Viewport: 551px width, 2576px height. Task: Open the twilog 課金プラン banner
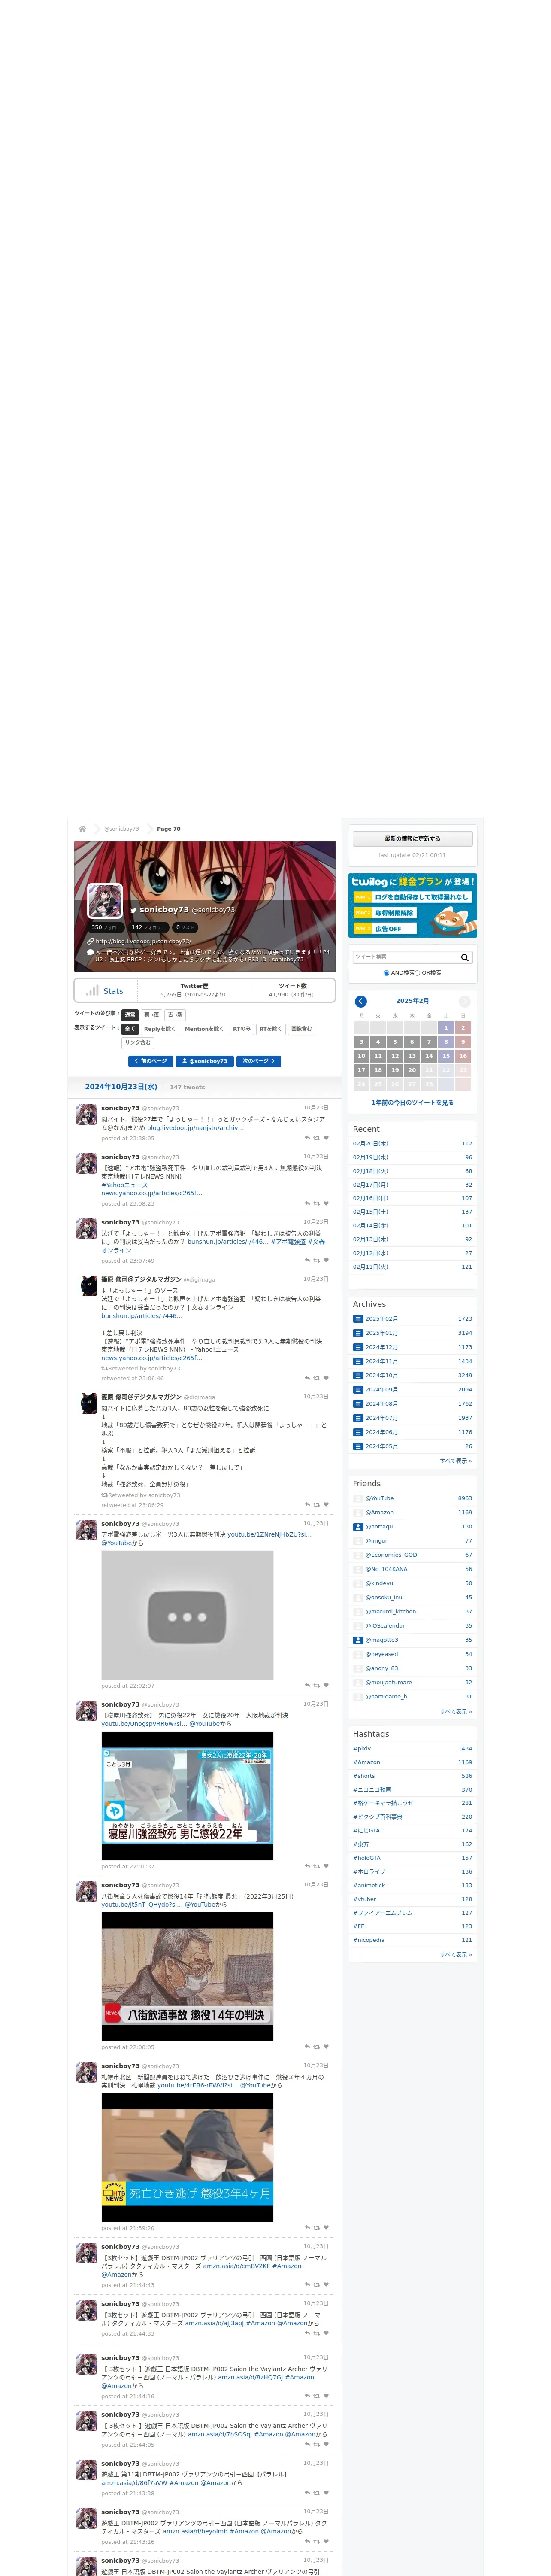[x=412, y=905]
